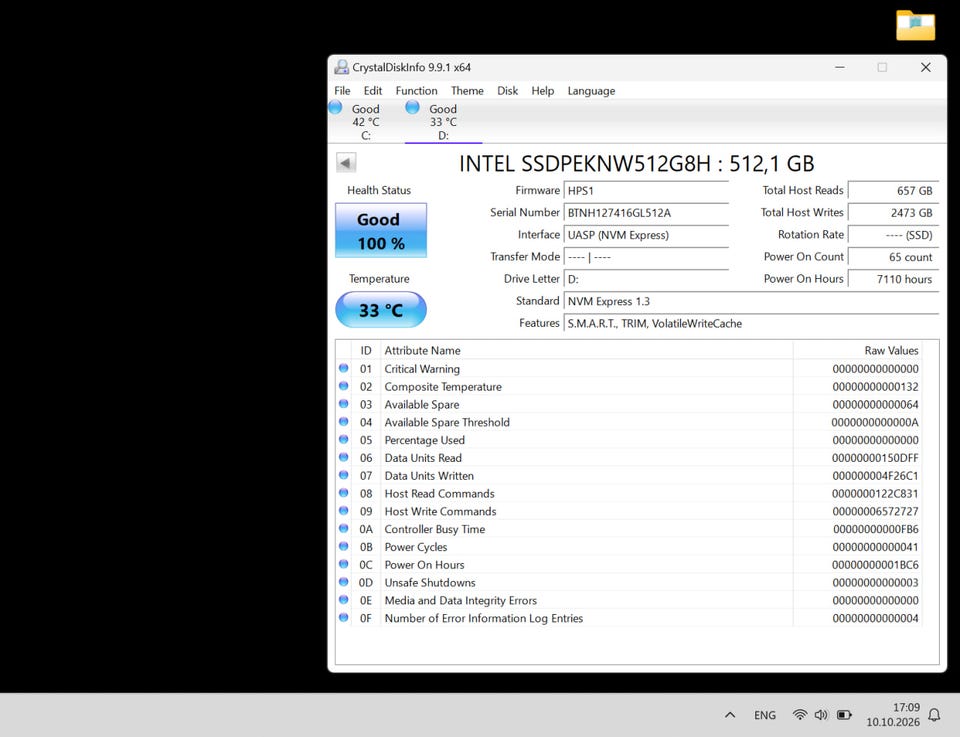Click the blue status orb for drive C:

coord(336,108)
